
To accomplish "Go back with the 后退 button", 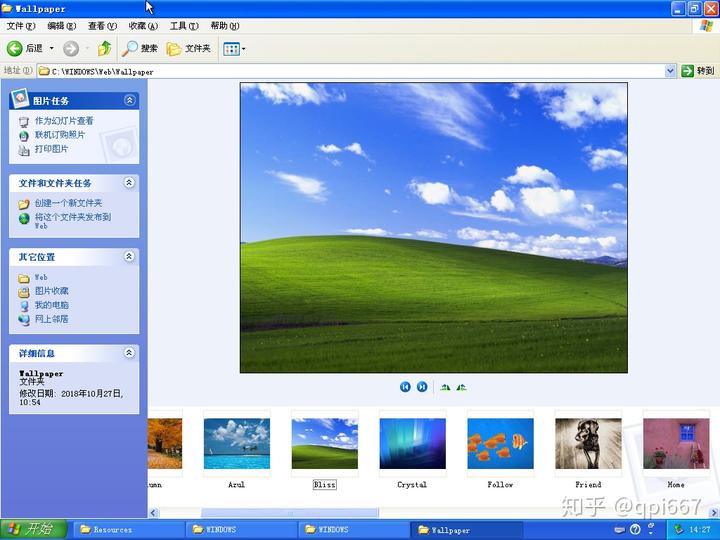I will coord(25,48).
